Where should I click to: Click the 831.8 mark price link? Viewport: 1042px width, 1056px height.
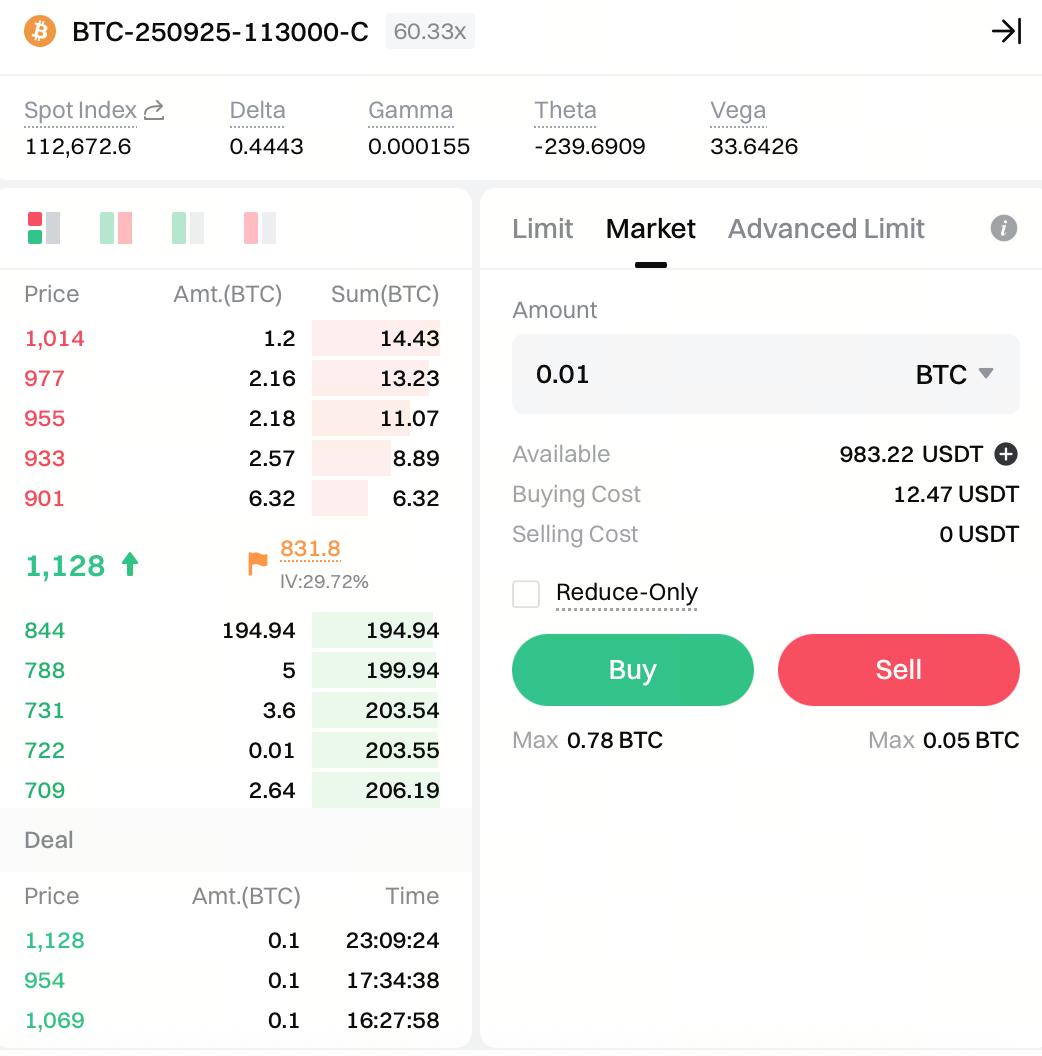point(310,548)
